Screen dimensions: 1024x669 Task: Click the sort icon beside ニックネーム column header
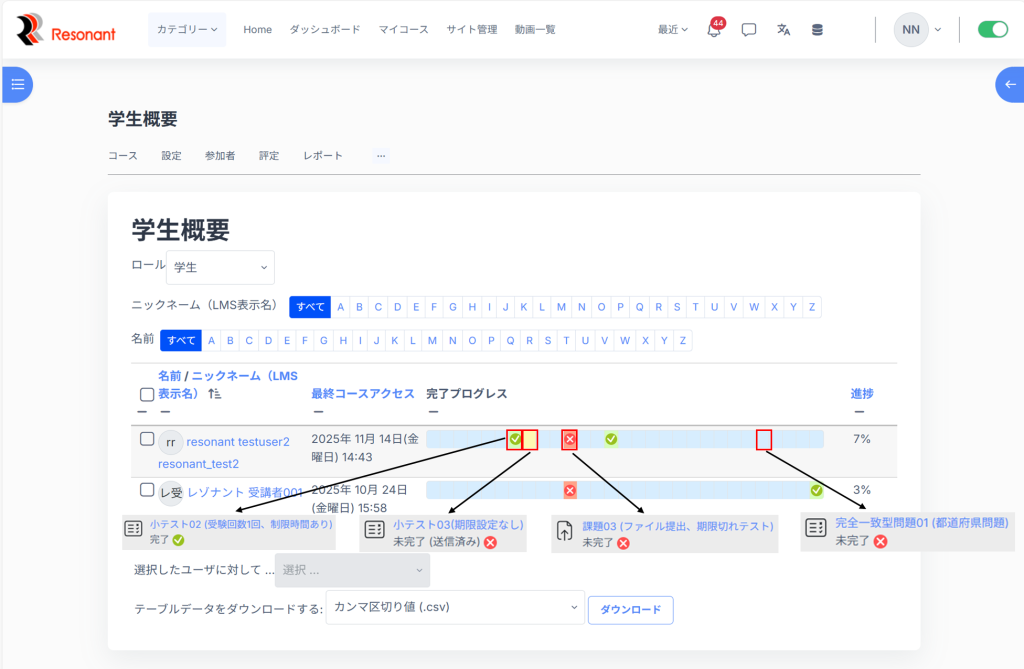(214, 395)
